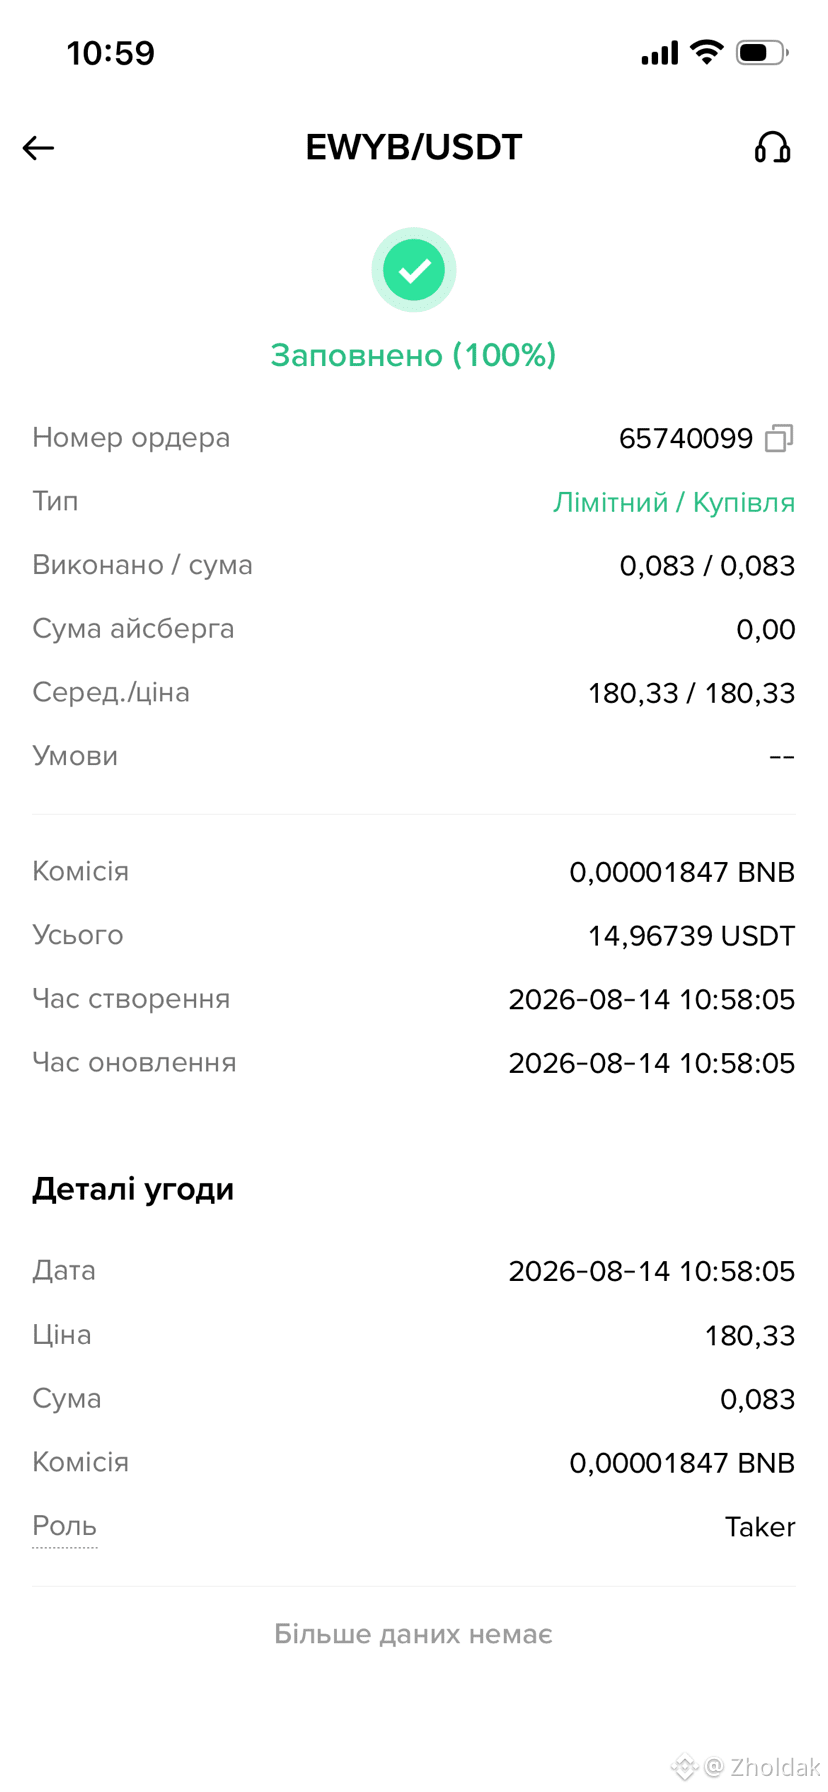Viewport: 828px width, 1792px height.
Task: Tap order number value 65740099
Action: (x=686, y=438)
